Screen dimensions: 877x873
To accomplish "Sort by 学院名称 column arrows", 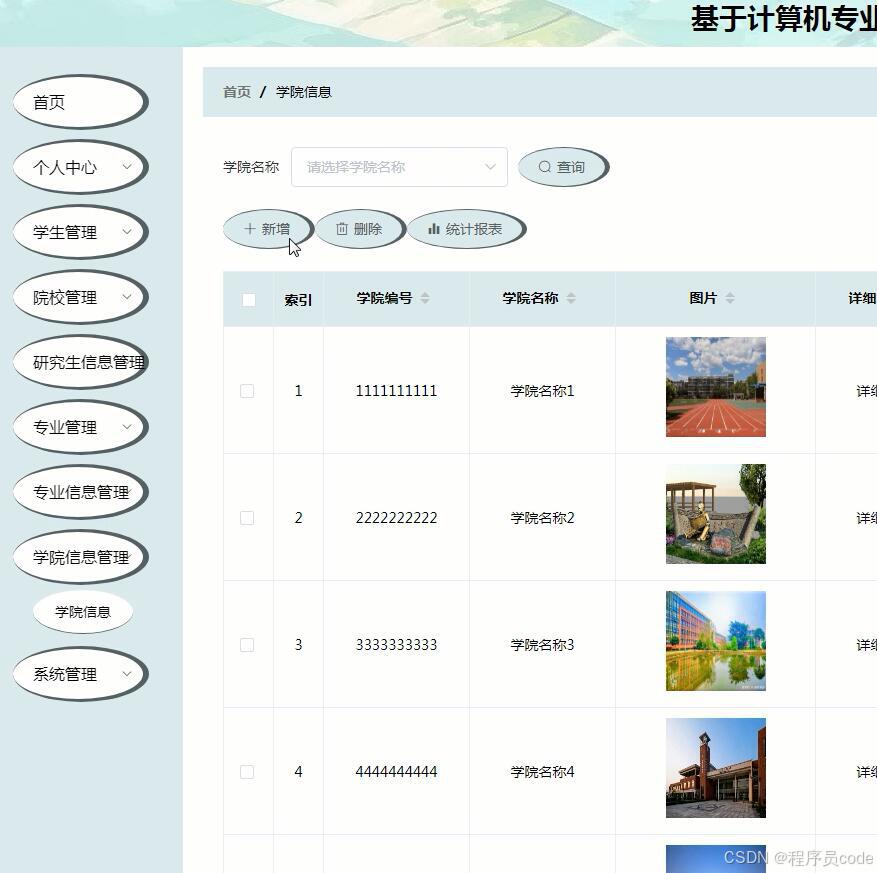I will (570, 298).
